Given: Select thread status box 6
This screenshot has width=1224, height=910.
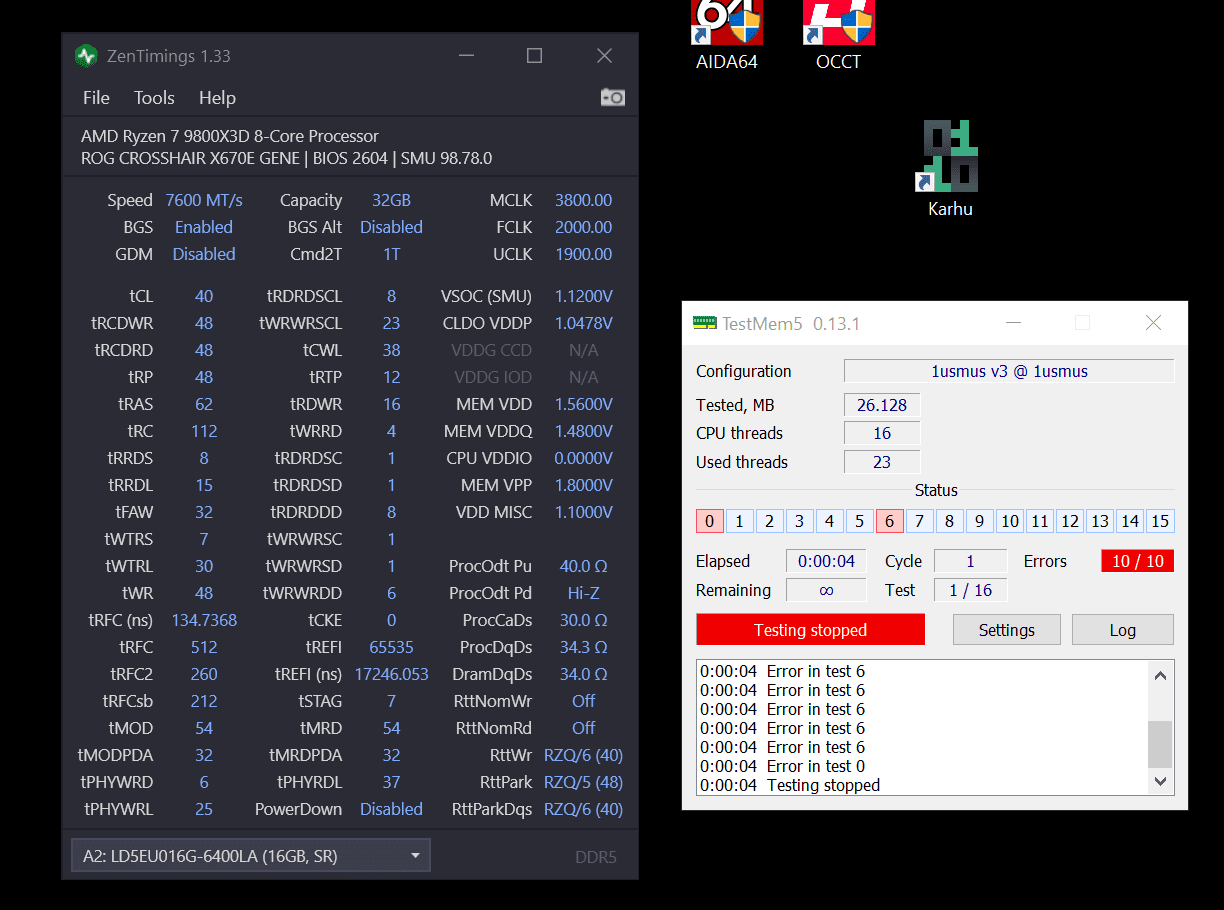Looking at the screenshot, I should 889,521.
